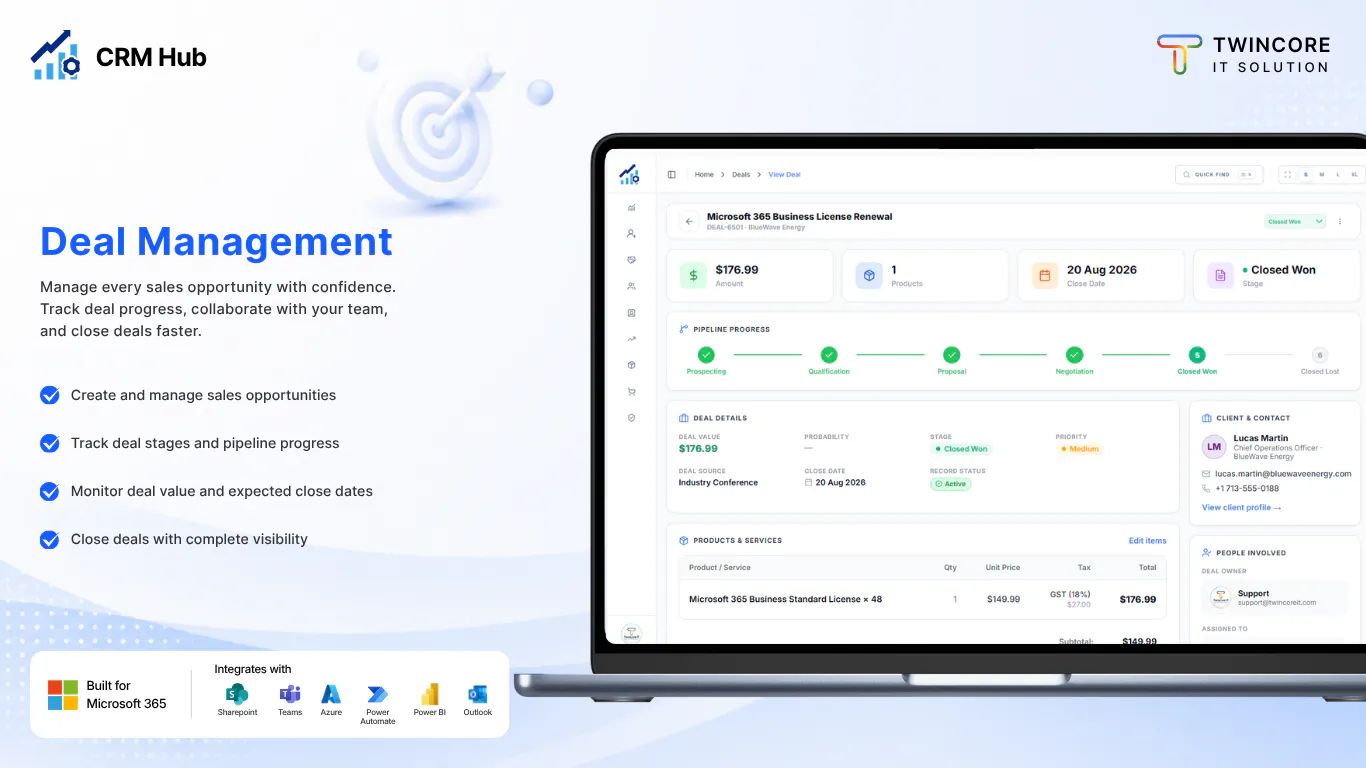Click the CRM Hub logo in laptop sidebar
Screen dimensions: 1366x768
pos(628,174)
